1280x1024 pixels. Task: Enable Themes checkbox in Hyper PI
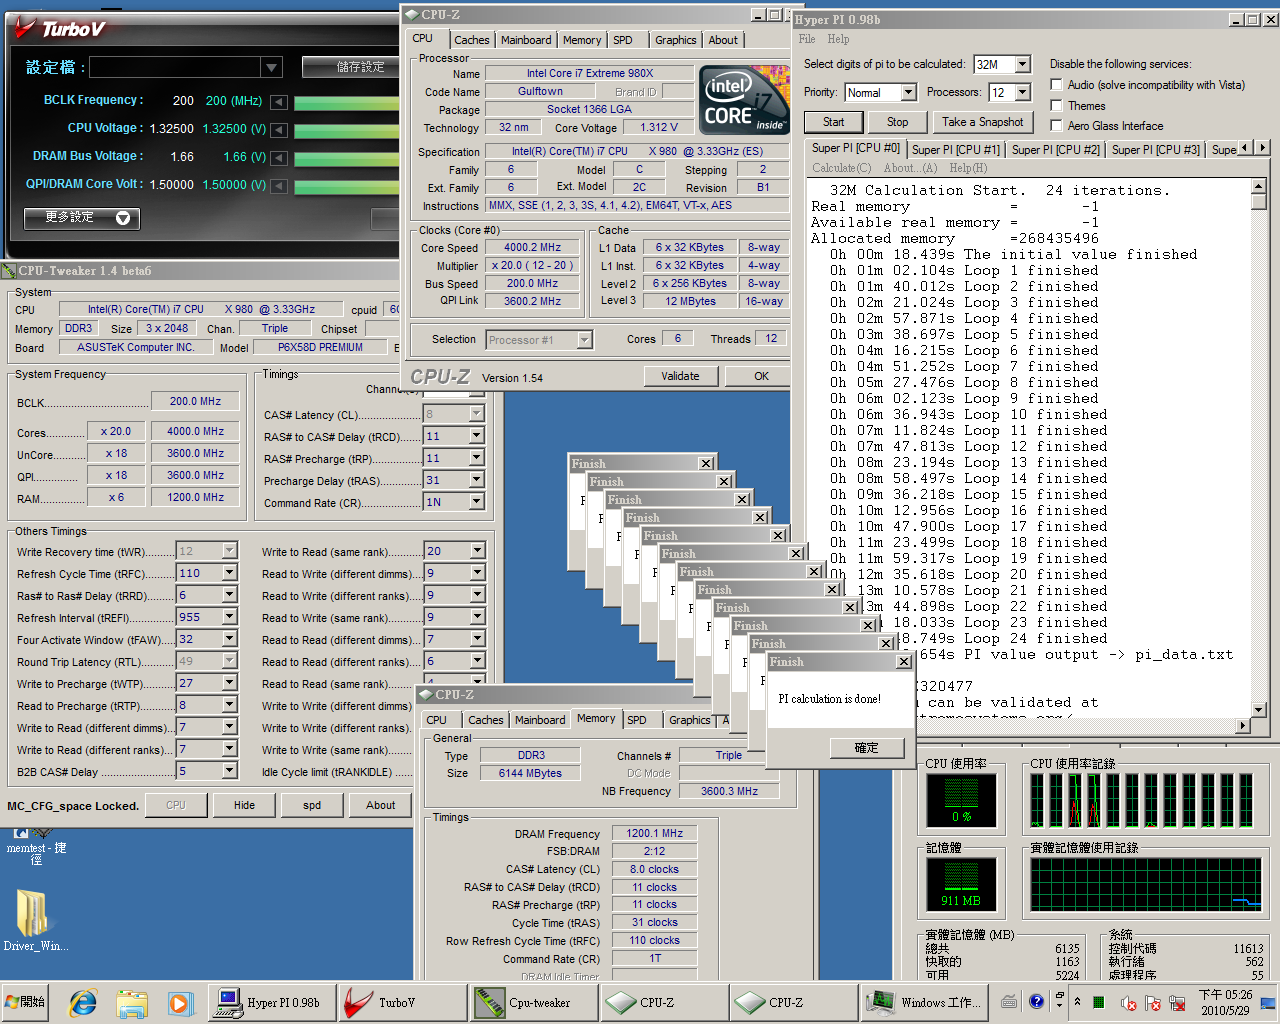pos(1056,105)
